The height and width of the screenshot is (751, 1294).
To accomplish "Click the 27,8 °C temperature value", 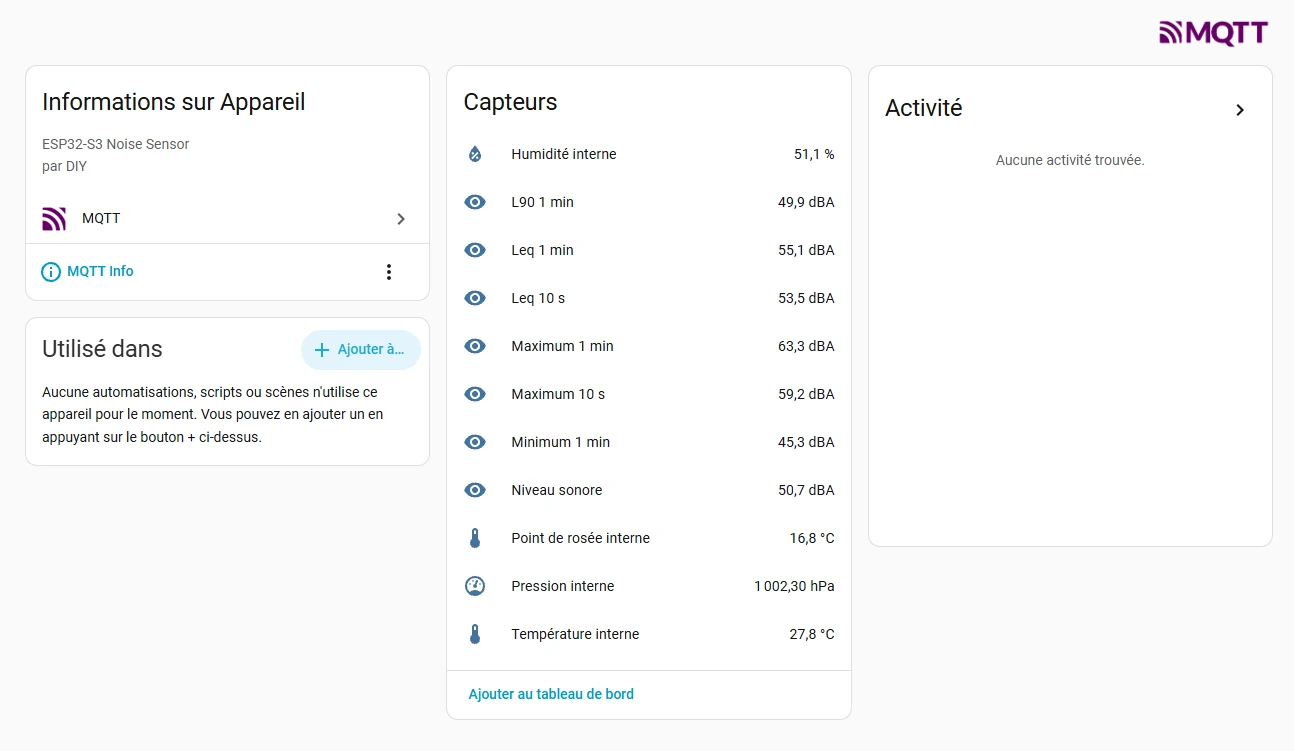I will point(812,634).
